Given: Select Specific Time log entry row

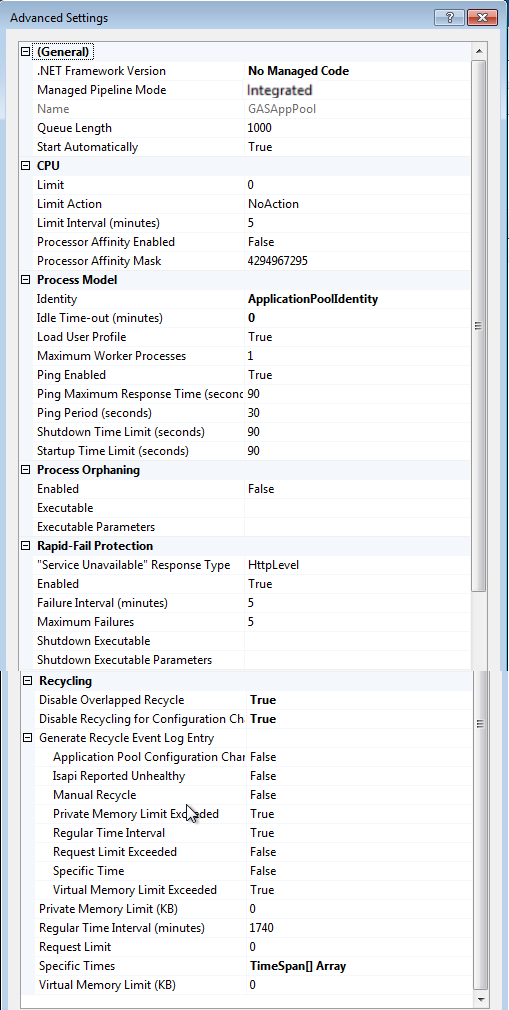Looking at the screenshot, I should tap(254, 871).
